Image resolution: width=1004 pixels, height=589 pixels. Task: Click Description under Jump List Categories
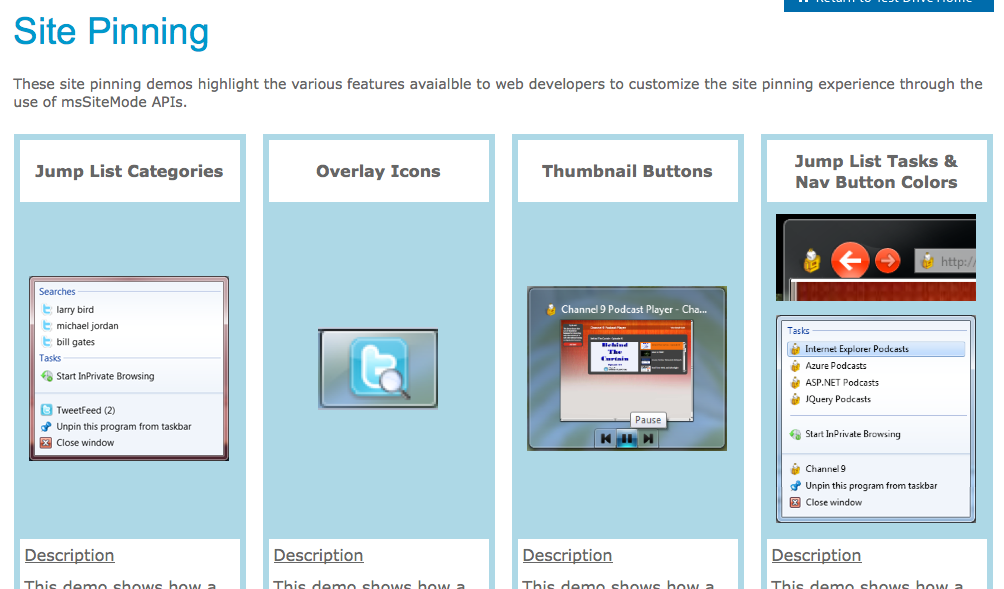tap(70, 555)
